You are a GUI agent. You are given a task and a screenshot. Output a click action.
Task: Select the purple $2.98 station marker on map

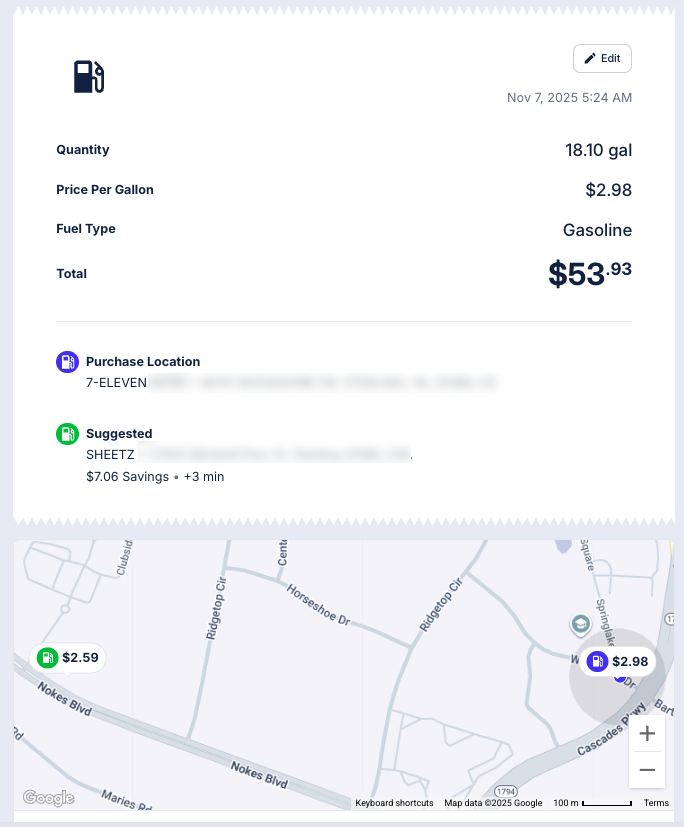[618, 661]
